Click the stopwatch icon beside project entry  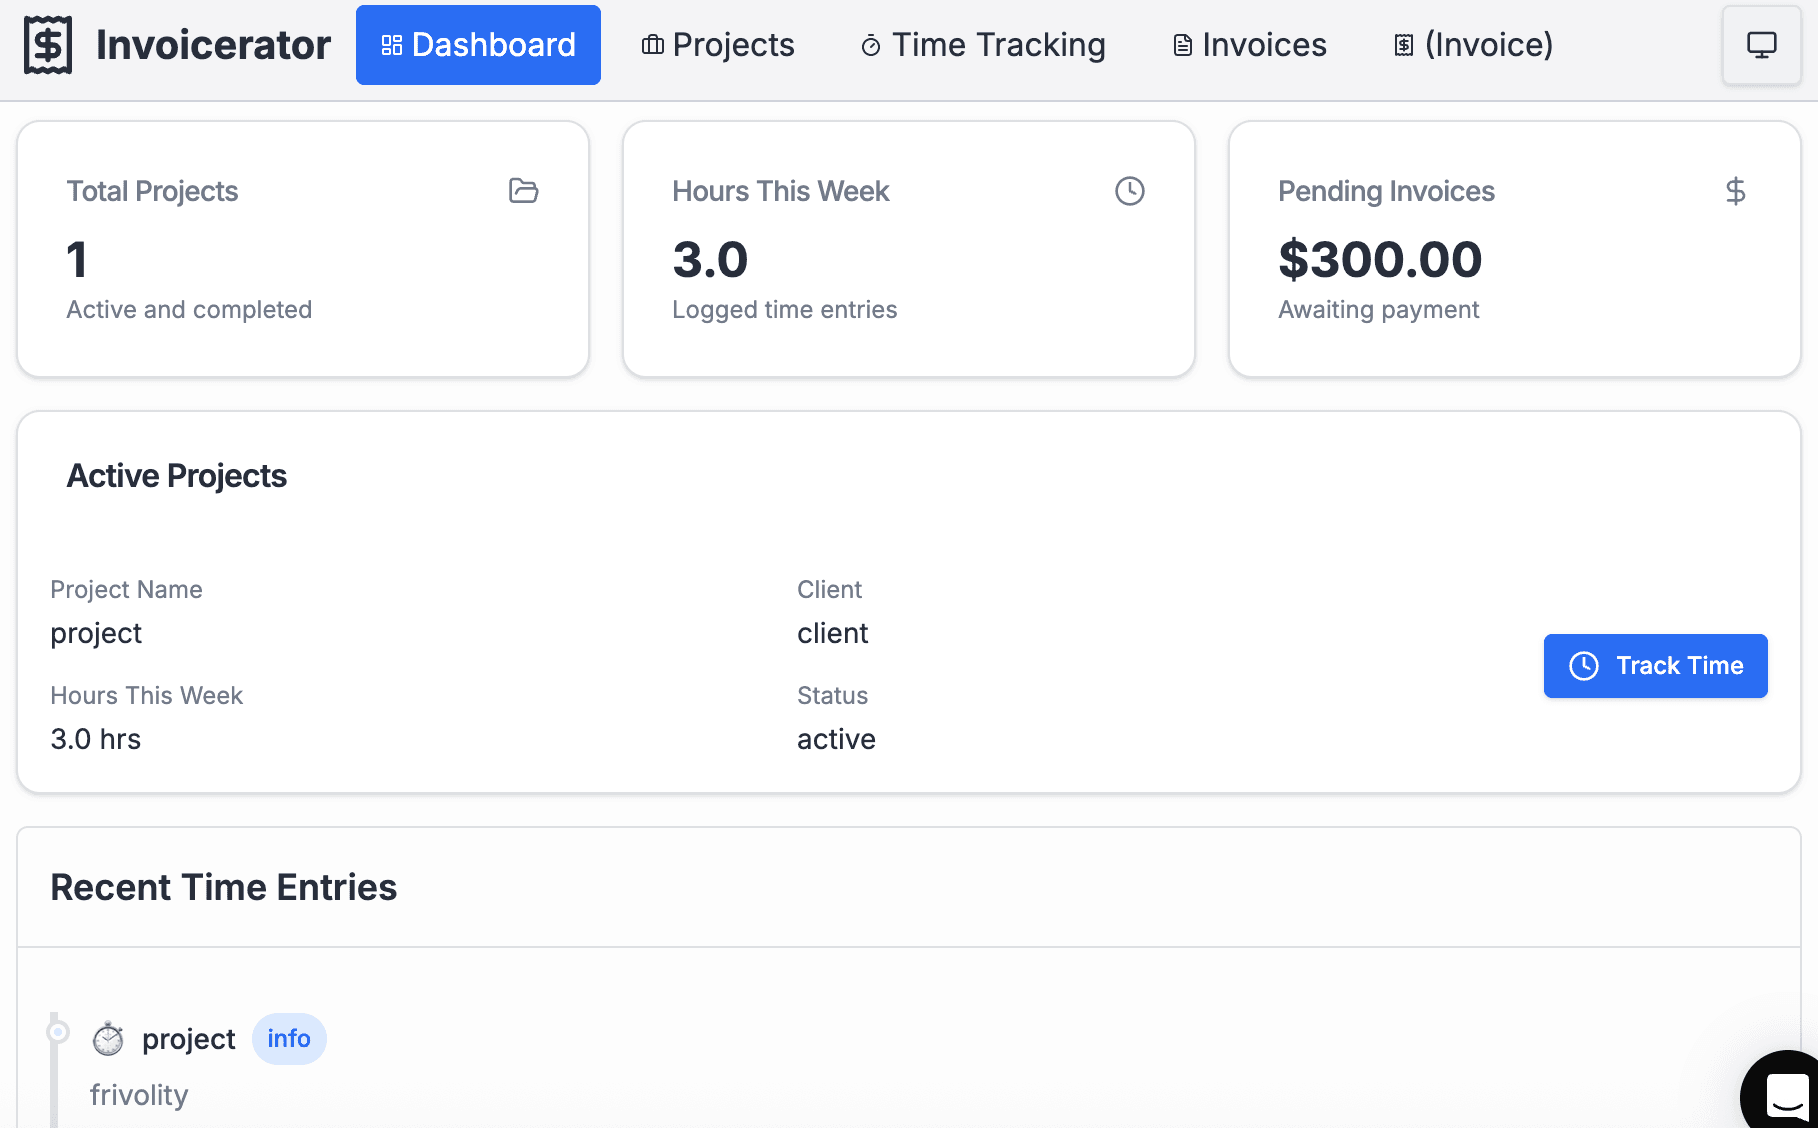[108, 1039]
